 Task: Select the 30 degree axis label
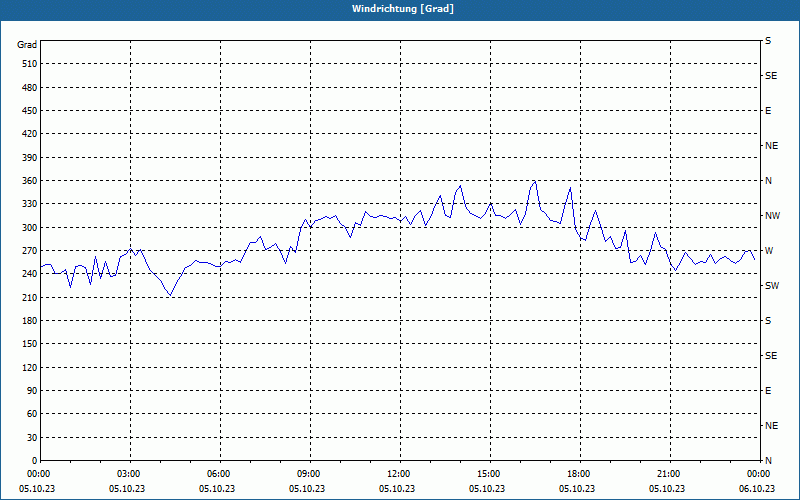[32, 437]
